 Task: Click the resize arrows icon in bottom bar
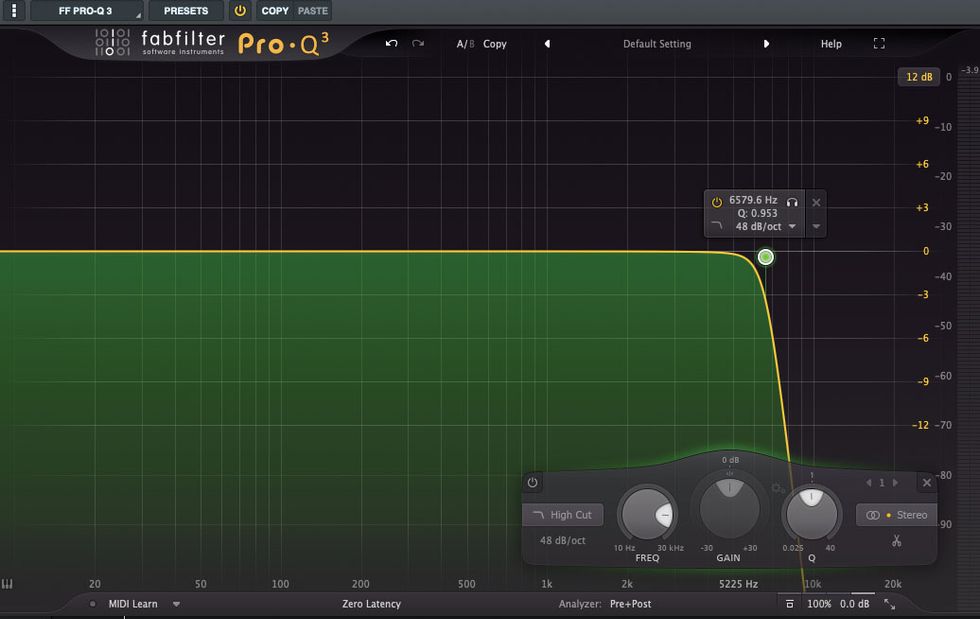pos(889,604)
